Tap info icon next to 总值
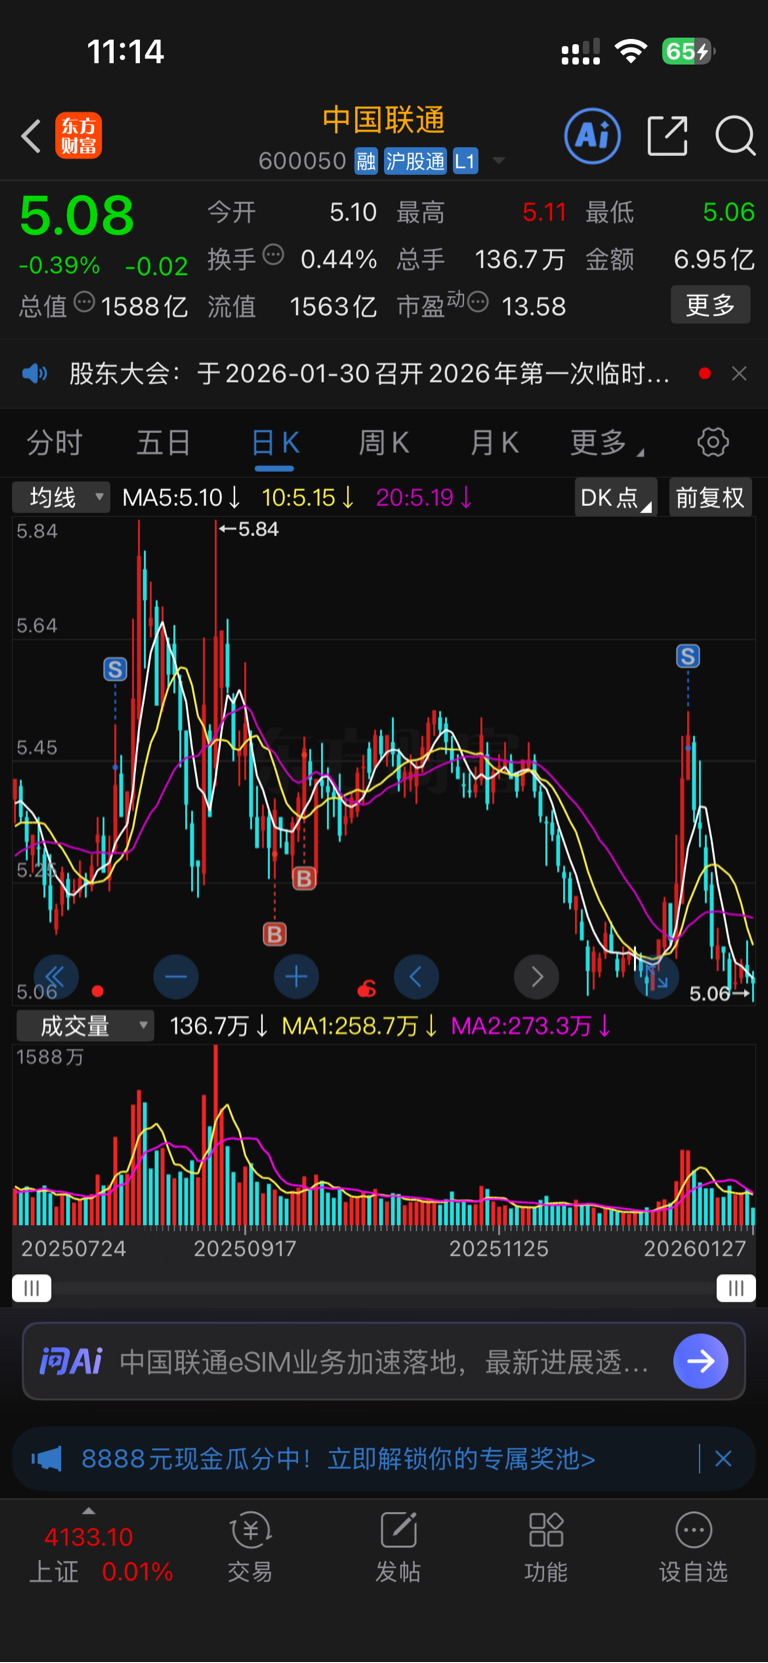This screenshot has width=768, height=1663. click(84, 302)
